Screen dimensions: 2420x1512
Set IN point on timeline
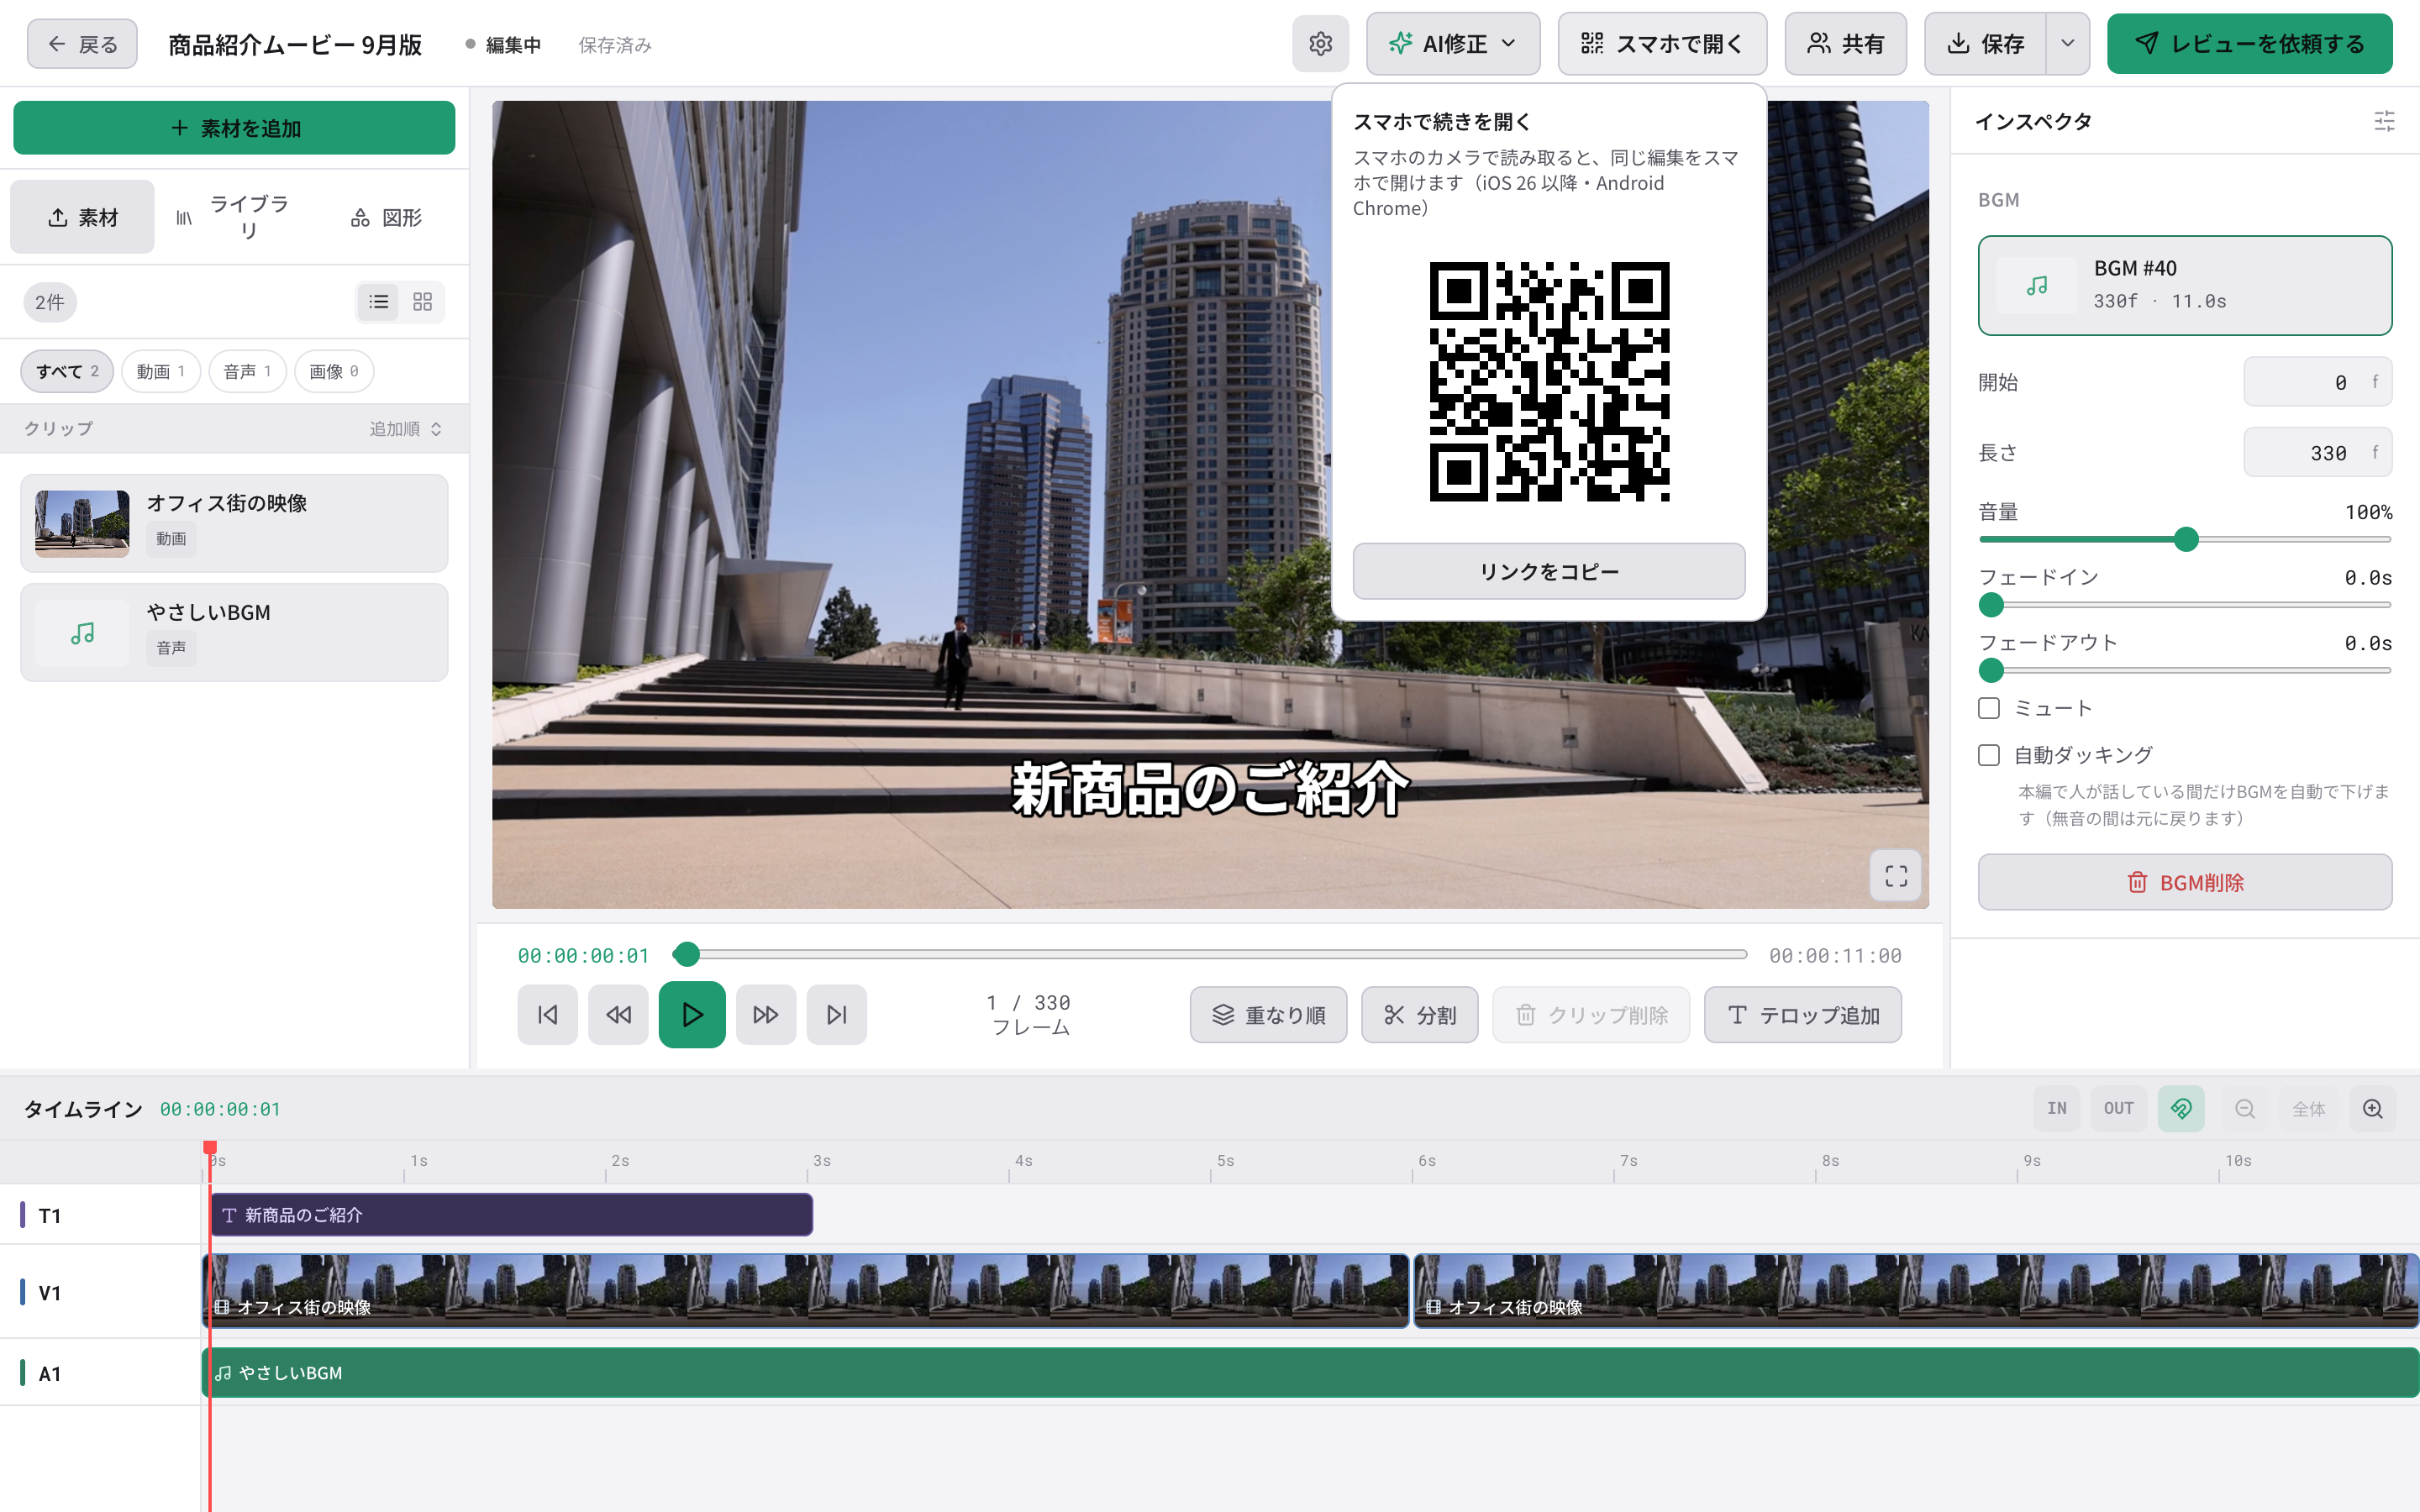coord(2057,1109)
